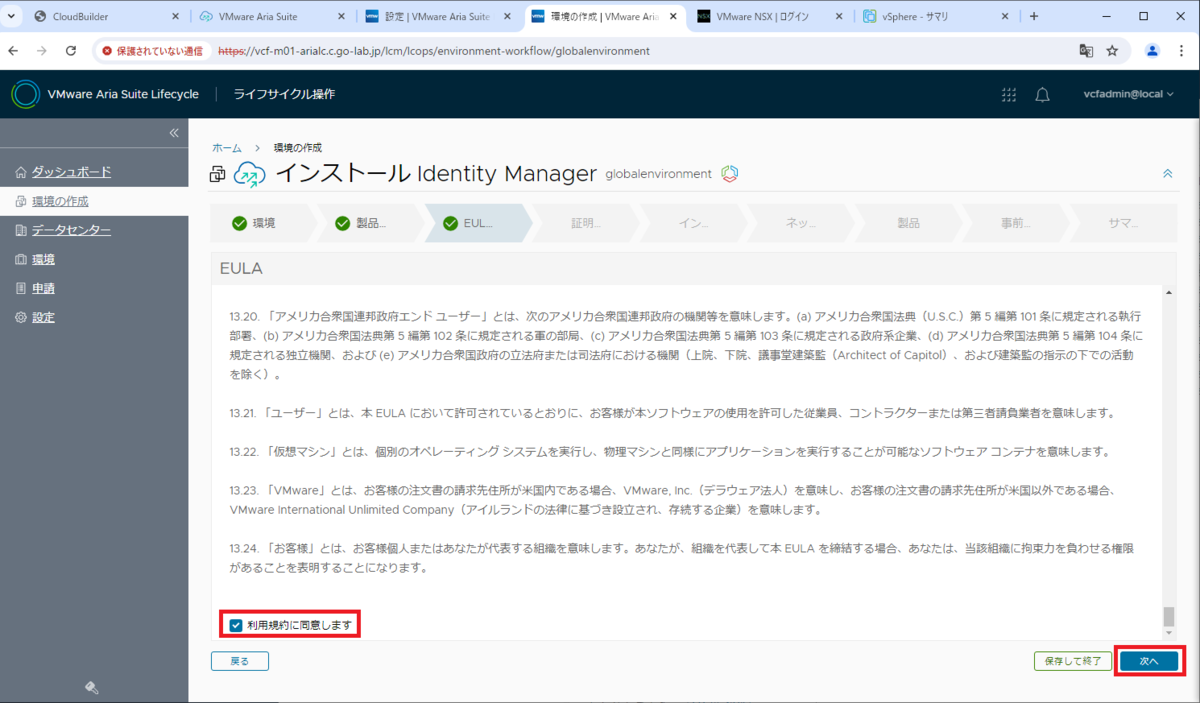This screenshot has width=1200, height=703.
Task: Select the EUL... wizard step
Action: (x=478, y=223)
